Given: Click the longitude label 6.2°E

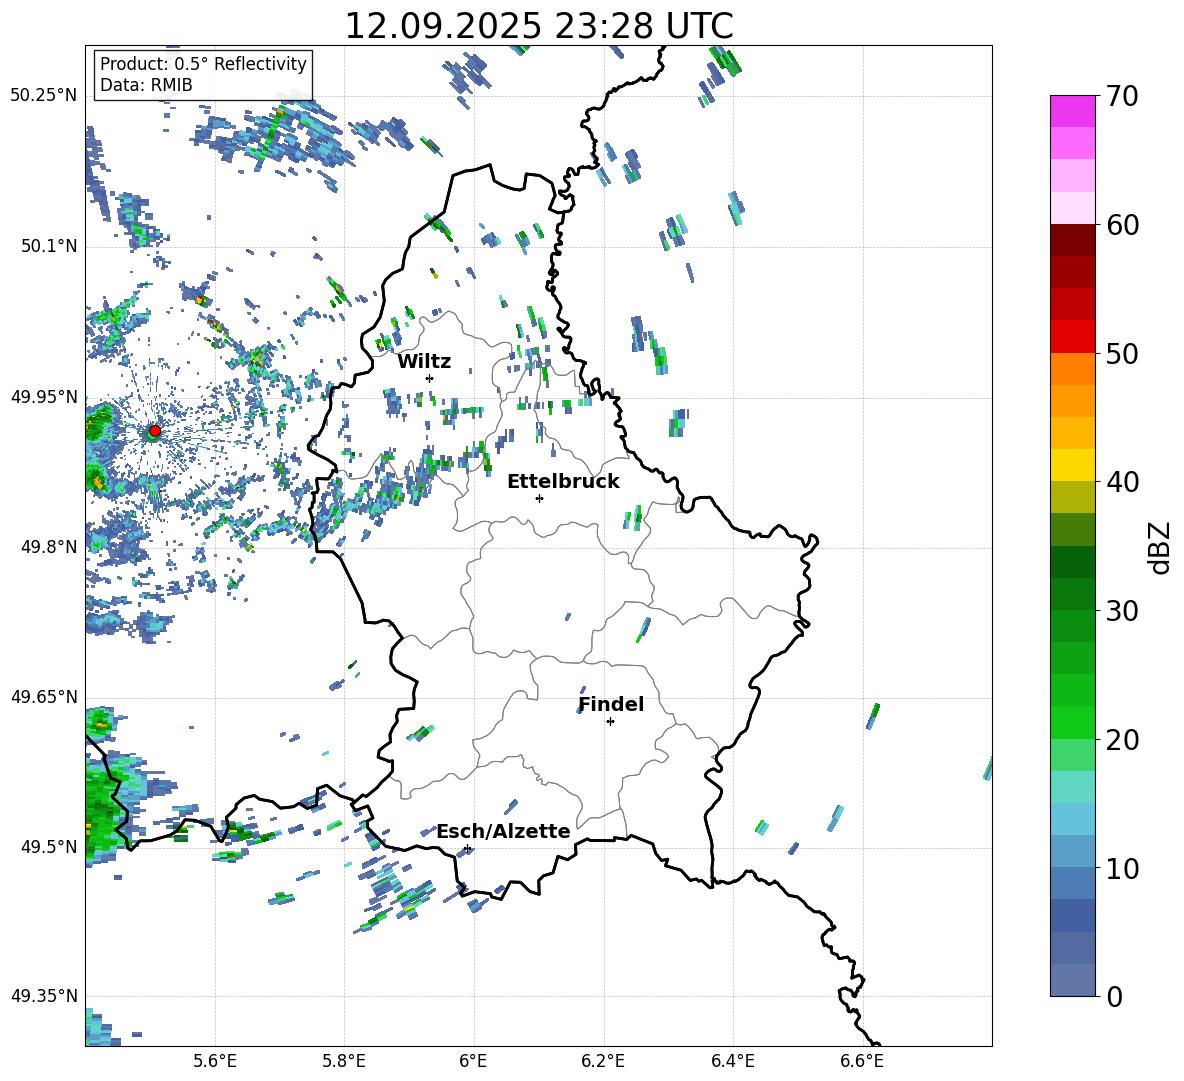Looking at the screenshot, I should click(603, 1061).
